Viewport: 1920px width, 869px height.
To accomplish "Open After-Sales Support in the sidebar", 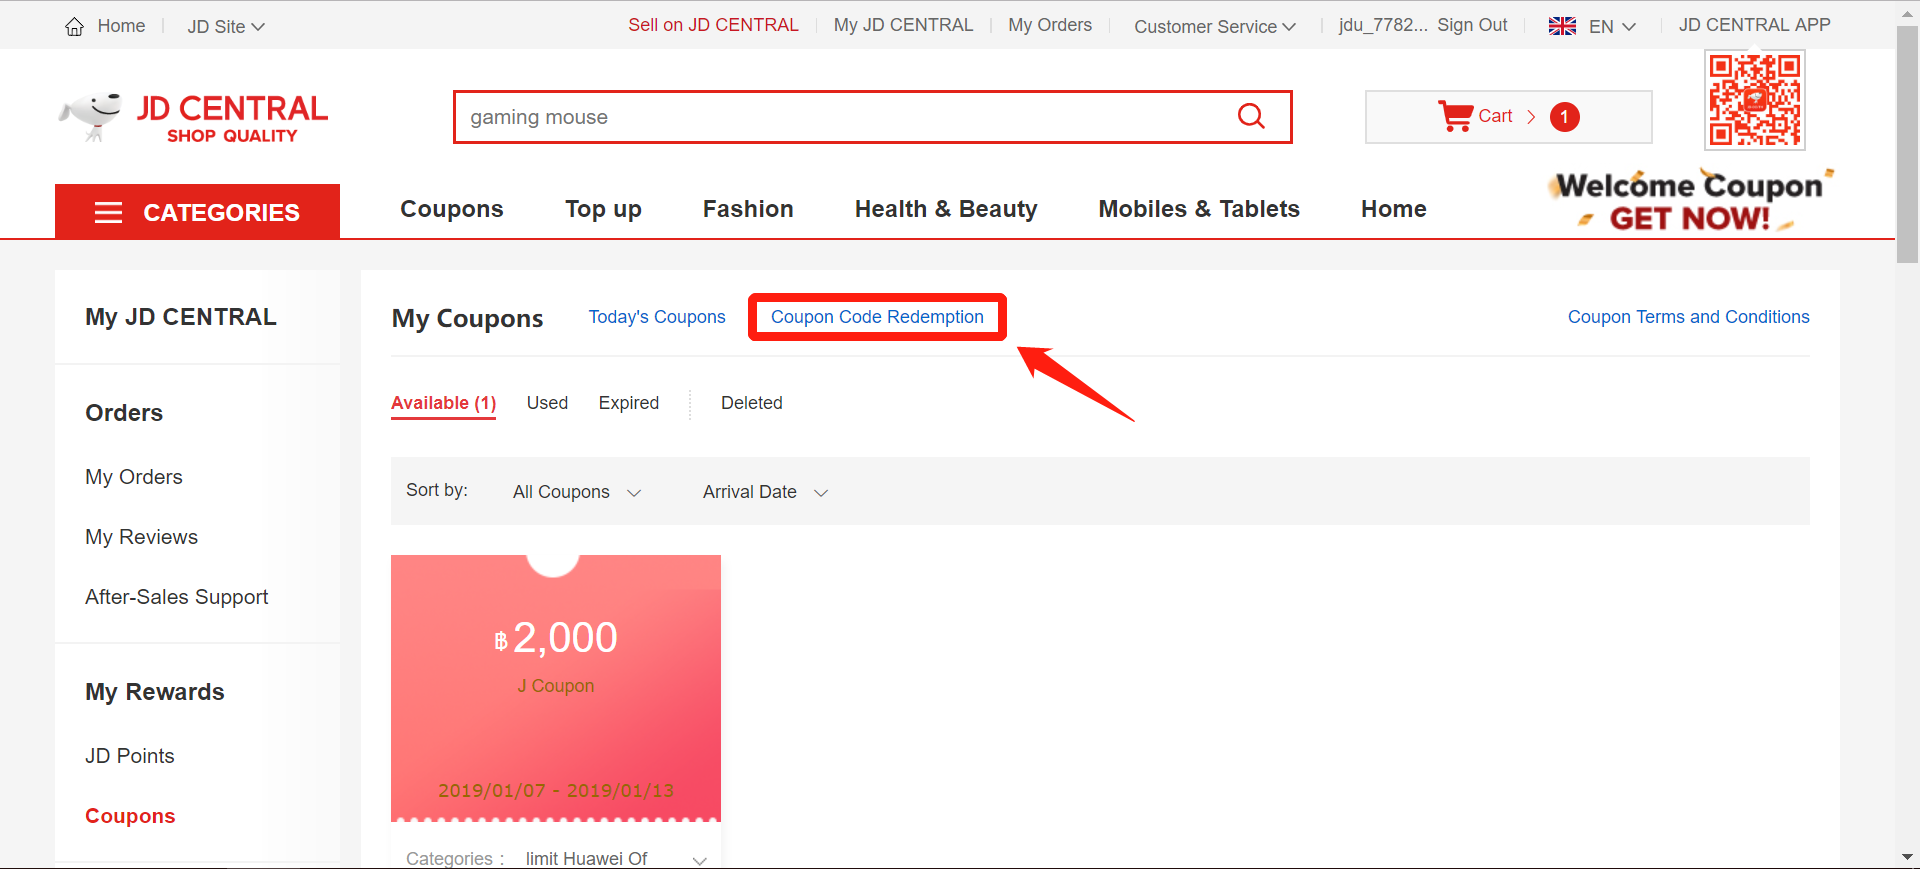I will (177, 597).
